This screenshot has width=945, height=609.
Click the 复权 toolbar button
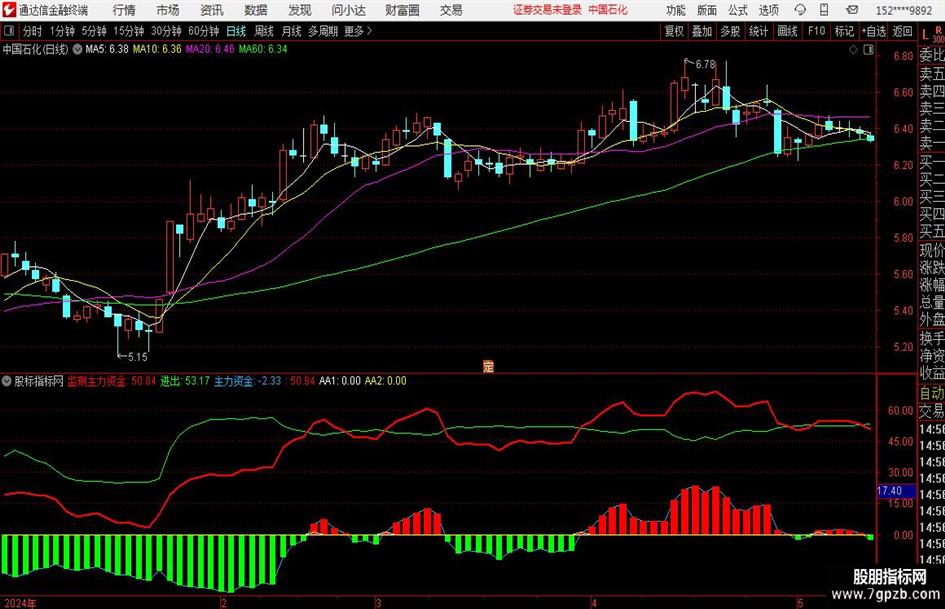pyautogui.click(x=674, y=31)
